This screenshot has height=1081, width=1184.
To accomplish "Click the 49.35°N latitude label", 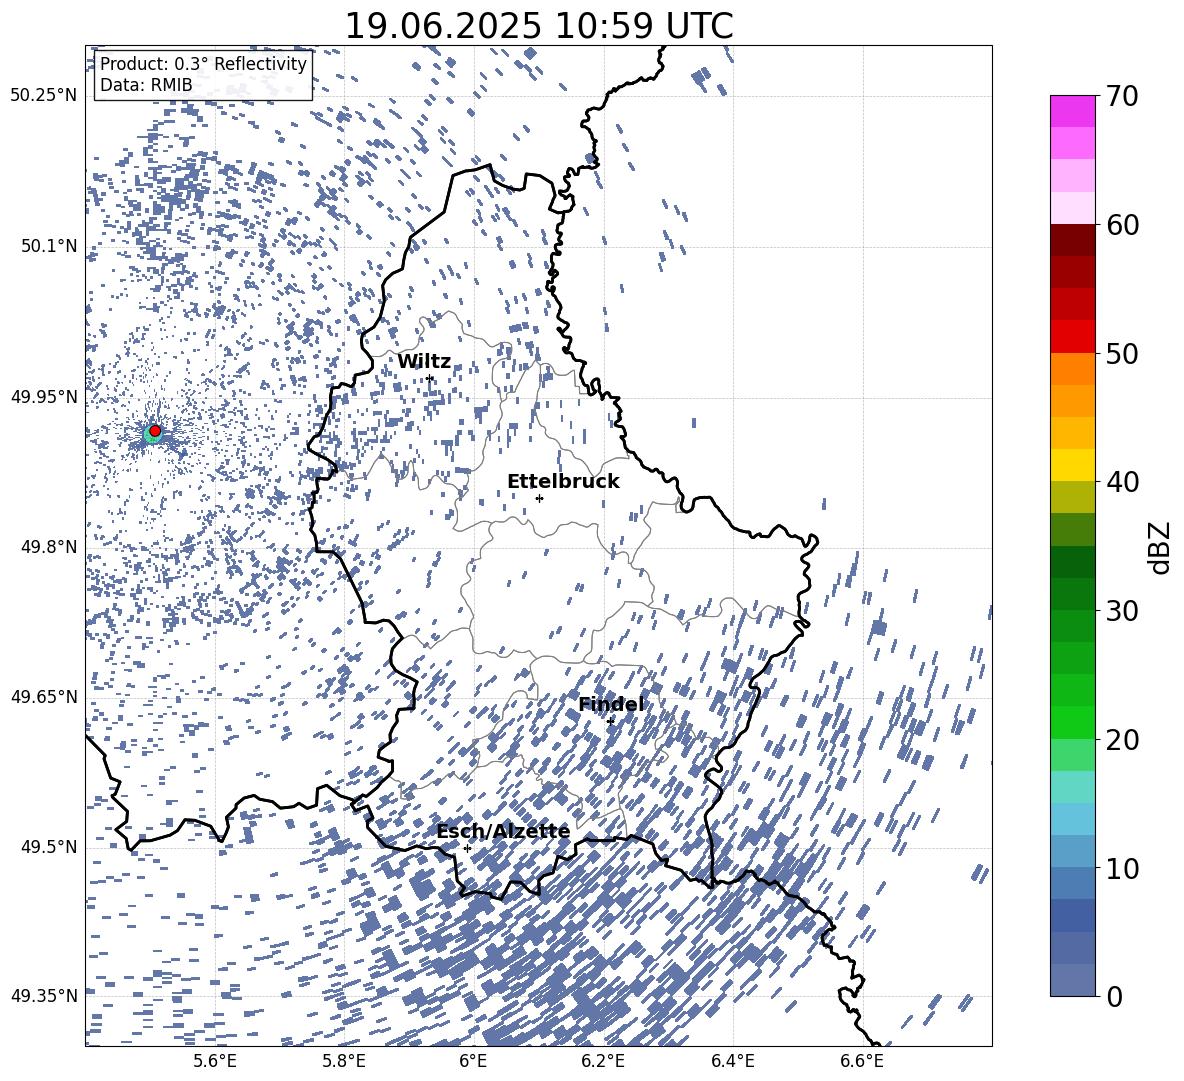I will point(44,996).
